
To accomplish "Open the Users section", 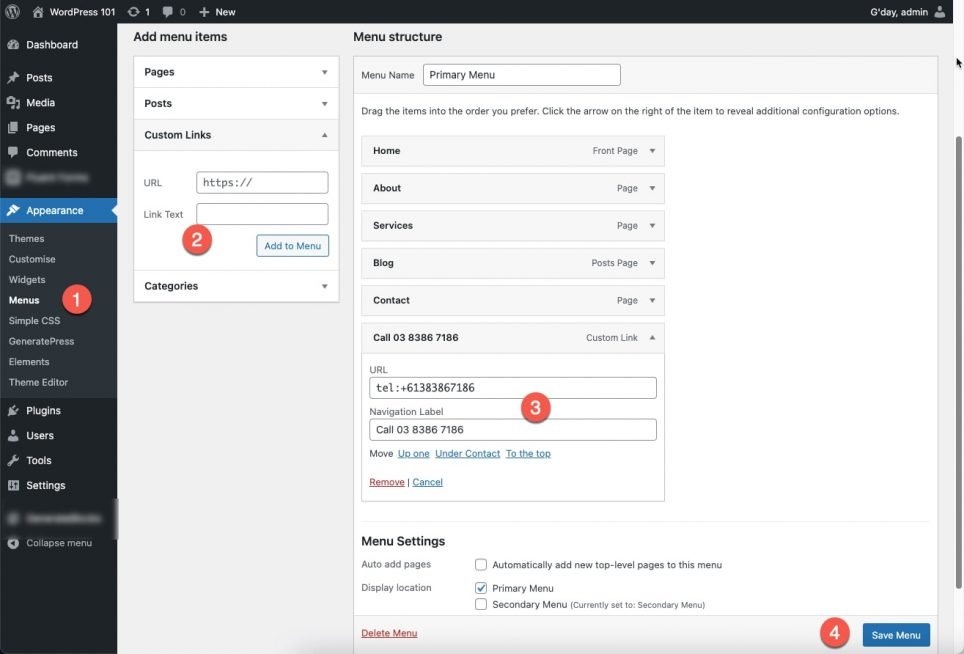I will coord(40,436).
